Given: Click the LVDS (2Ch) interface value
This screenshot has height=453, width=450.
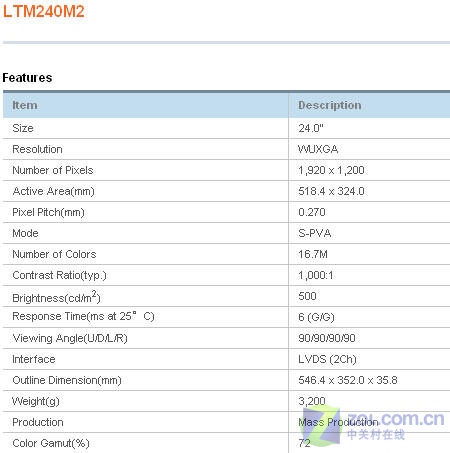Looking at the screenshot, I should (327, 359).
